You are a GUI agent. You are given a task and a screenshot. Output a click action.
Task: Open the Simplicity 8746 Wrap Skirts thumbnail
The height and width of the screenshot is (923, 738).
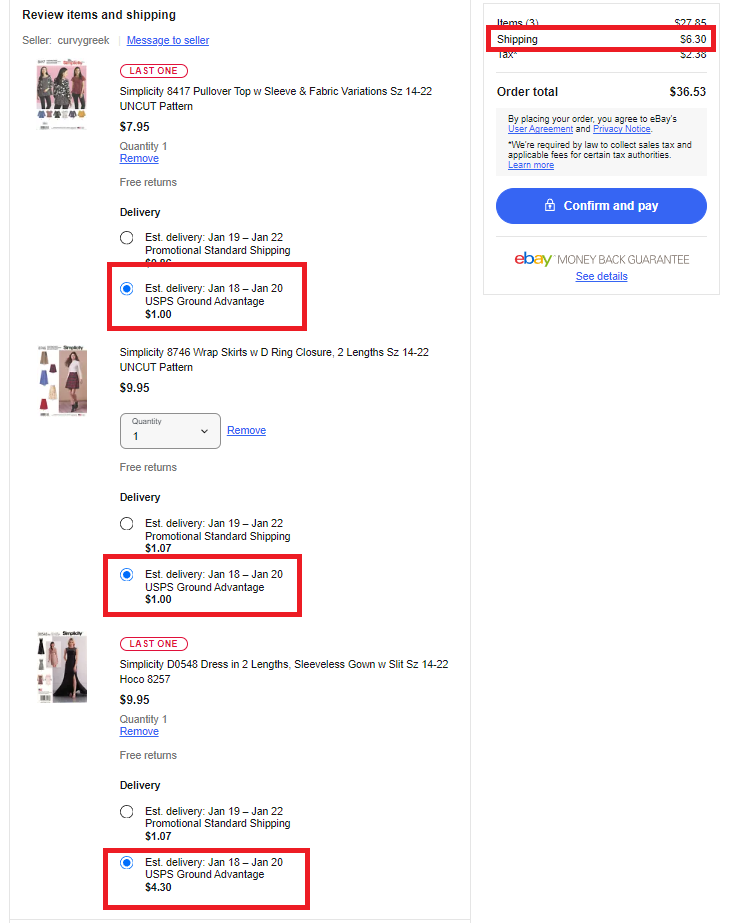coord(62,381)
